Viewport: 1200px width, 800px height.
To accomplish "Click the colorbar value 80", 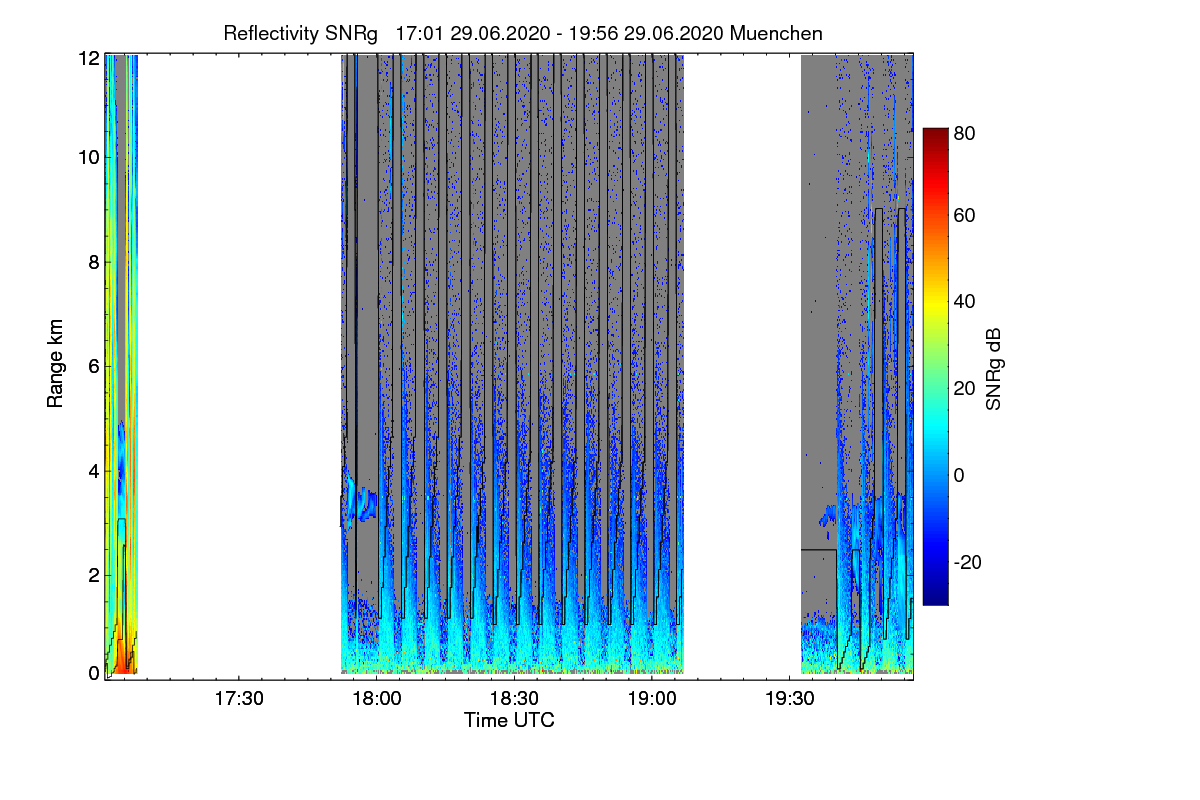I will [965, 132].
